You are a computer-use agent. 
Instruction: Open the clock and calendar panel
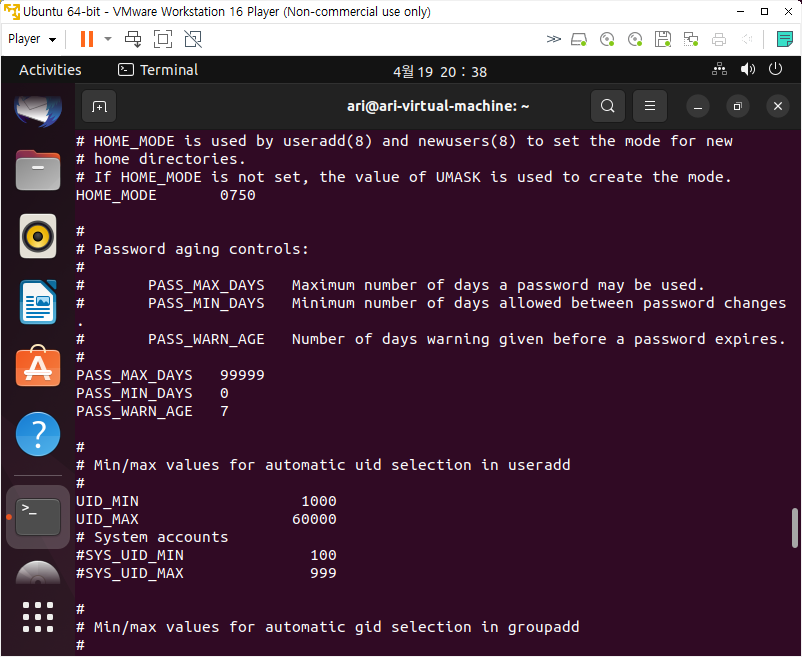(440, 71)
